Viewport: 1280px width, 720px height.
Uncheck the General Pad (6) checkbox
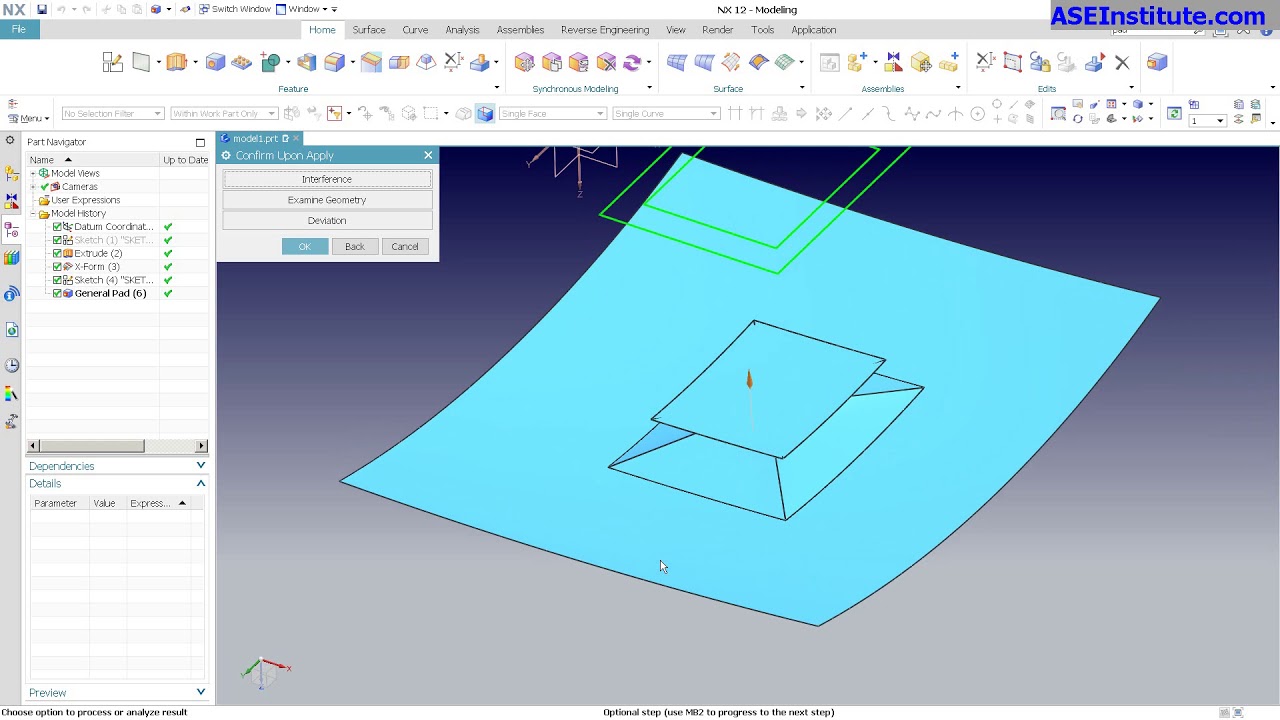tap(57, 293)
